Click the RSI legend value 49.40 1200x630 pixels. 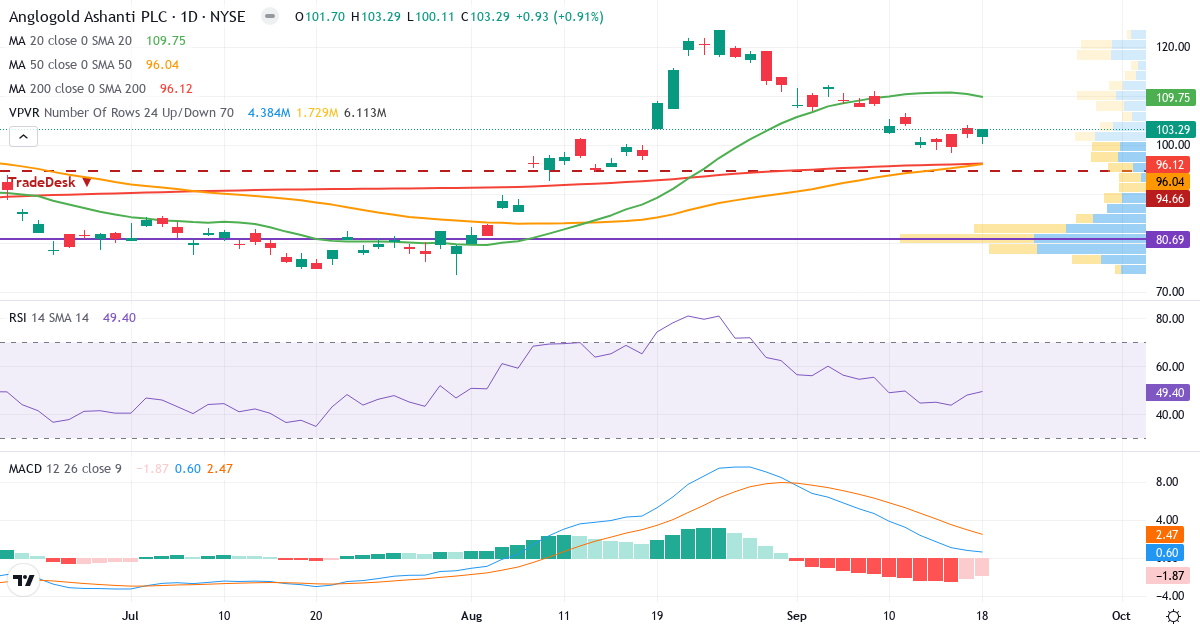119,317
